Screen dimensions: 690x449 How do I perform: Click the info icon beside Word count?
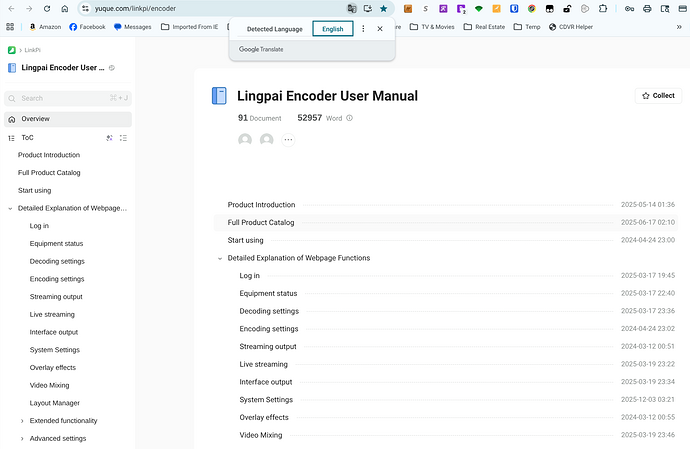349,118
